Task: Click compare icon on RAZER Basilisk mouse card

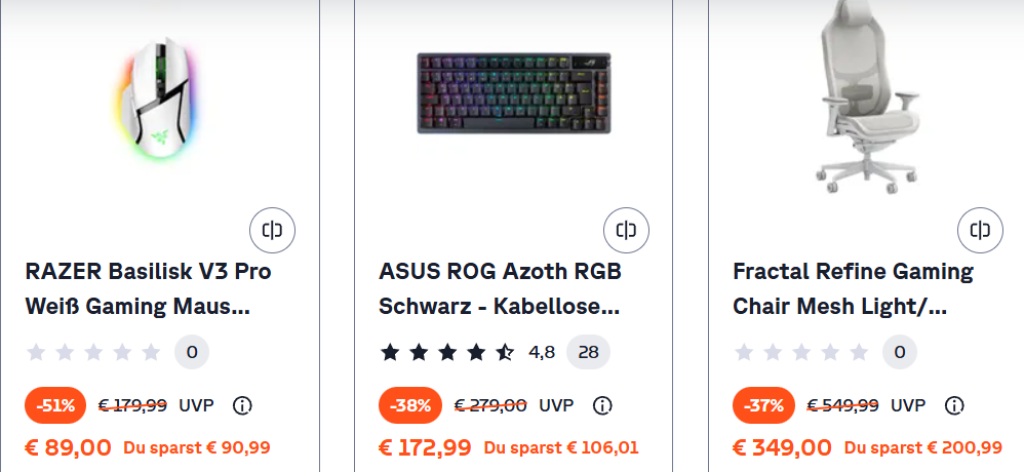Action: pos(271,231)
